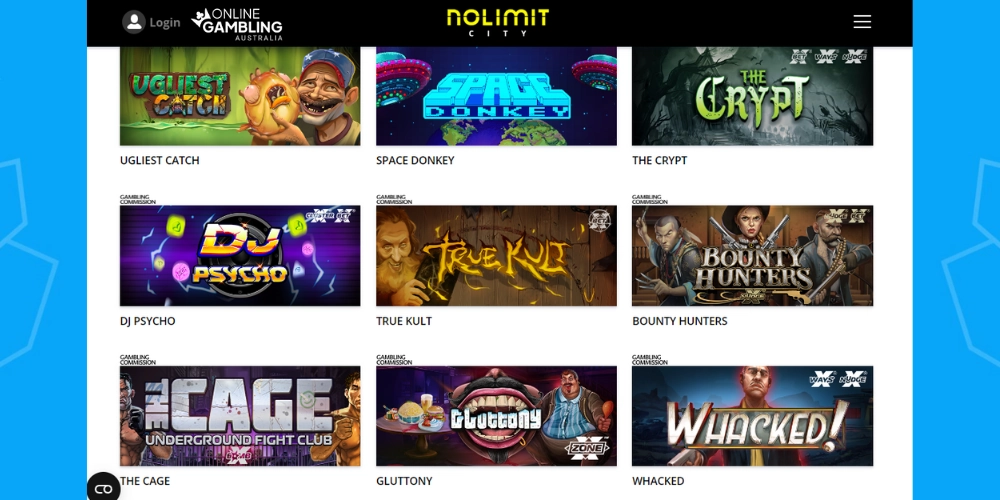Image resolution: width=1000 pixels, height=500 pixels.
Task: Open the hamburger menu
Action: [862, 22]
